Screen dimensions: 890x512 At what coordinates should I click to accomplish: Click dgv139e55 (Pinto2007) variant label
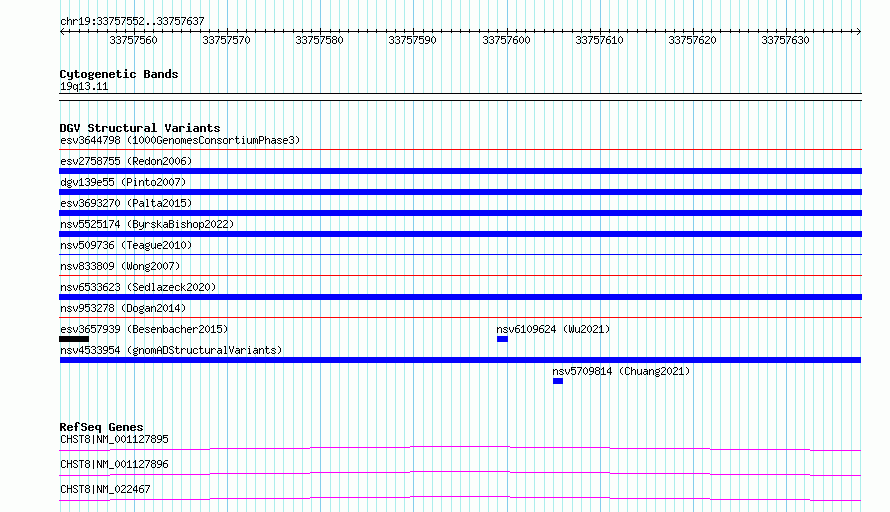123,182
